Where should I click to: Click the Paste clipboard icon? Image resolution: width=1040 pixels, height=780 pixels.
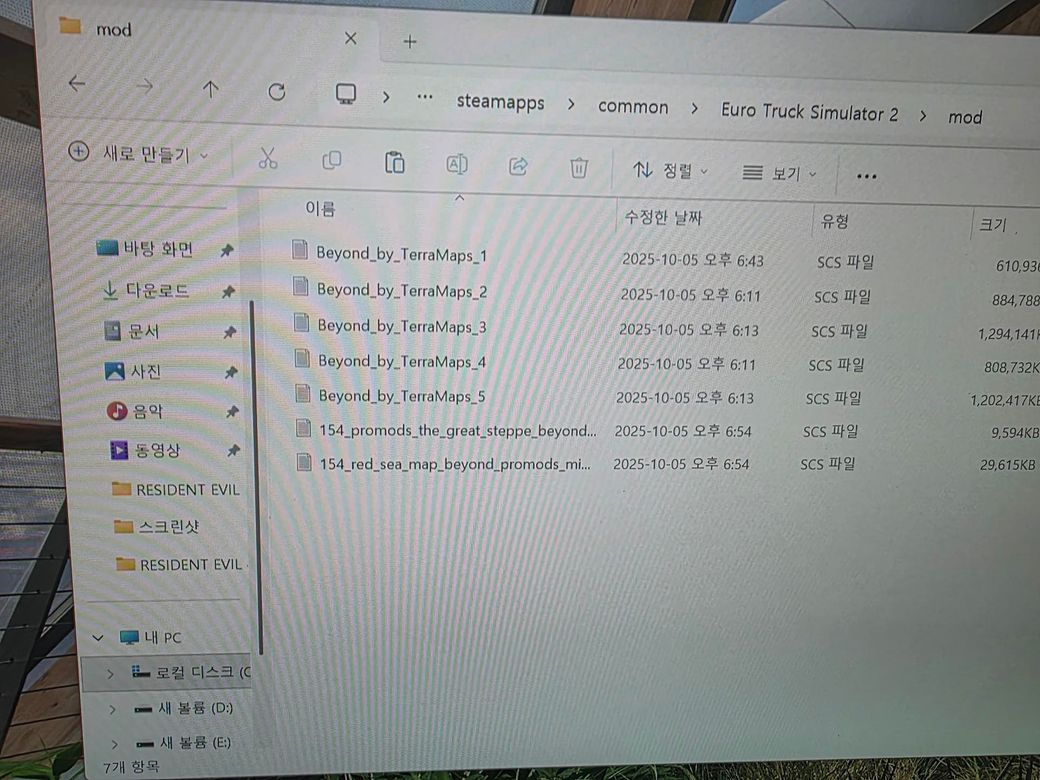coord(395,163)
